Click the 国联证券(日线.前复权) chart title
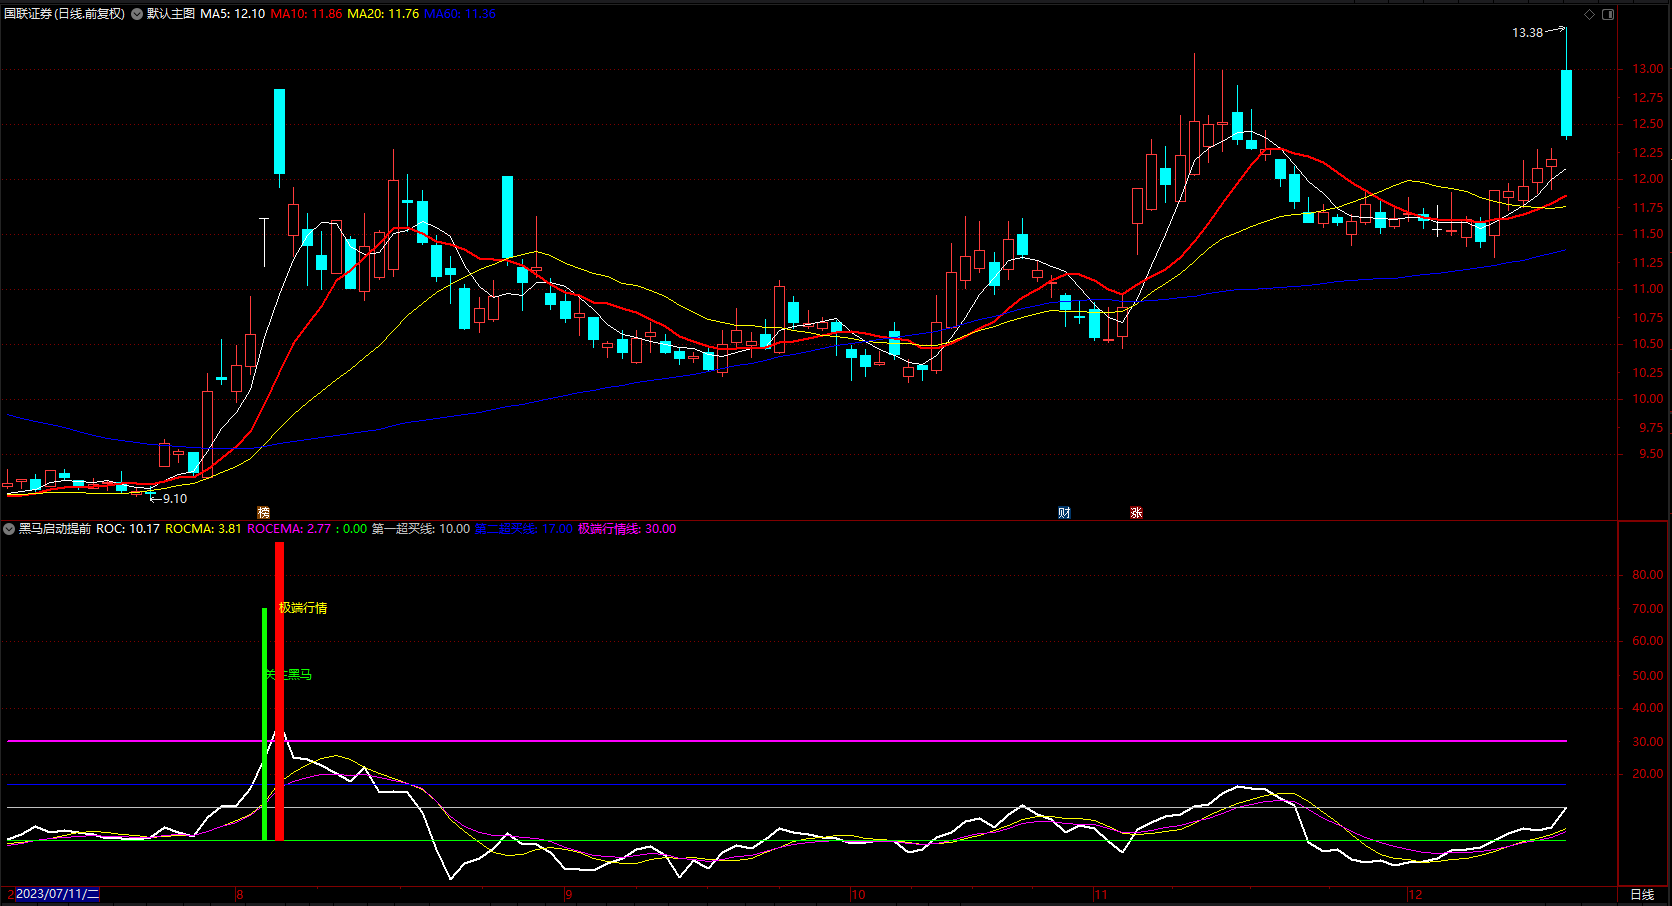 pos(65,14)
